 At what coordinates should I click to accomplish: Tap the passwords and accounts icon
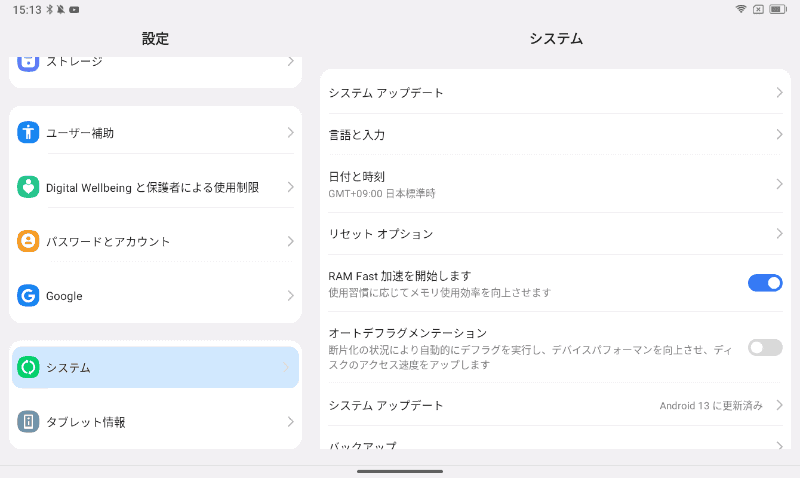pyautogui.click(x=28, y=242)
